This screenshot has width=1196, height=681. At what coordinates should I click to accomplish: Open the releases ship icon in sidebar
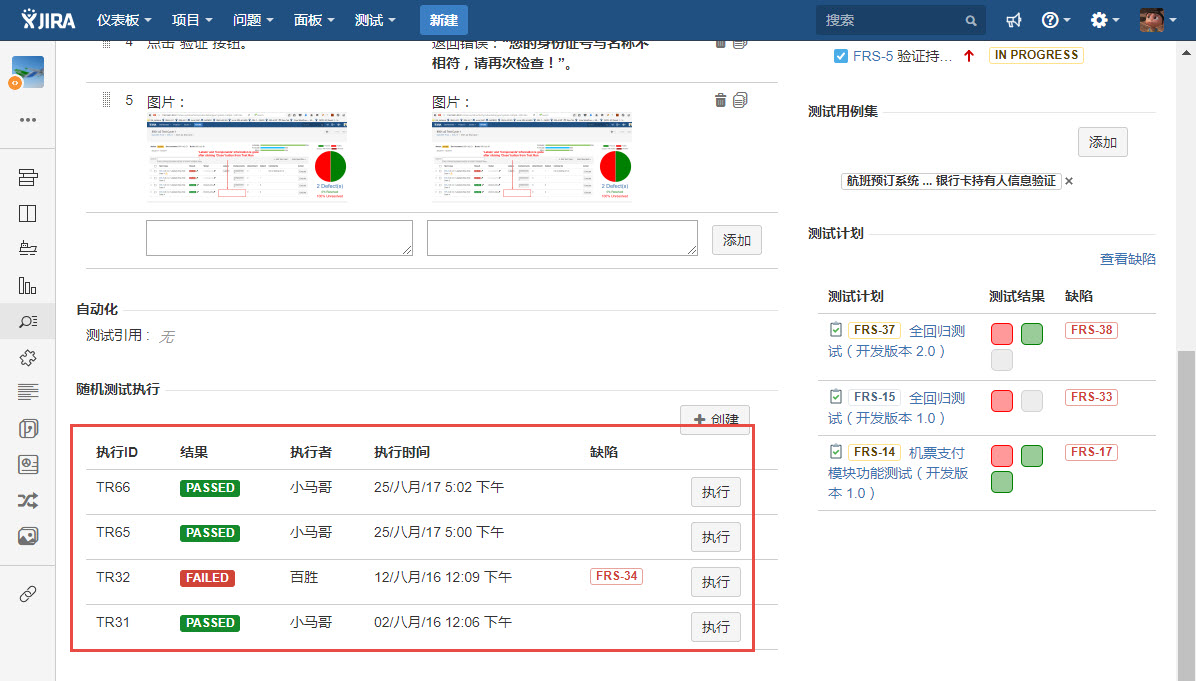[27, 249]
